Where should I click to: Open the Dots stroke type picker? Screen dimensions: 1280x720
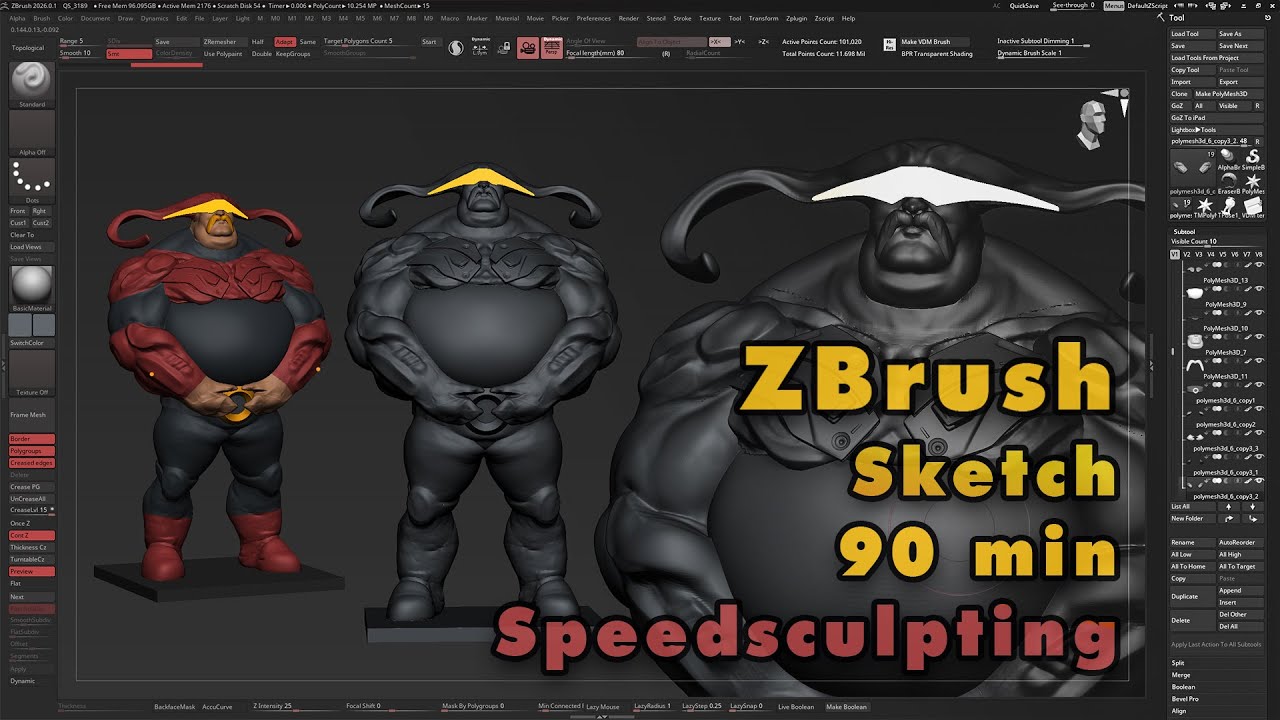click(31, 179)
